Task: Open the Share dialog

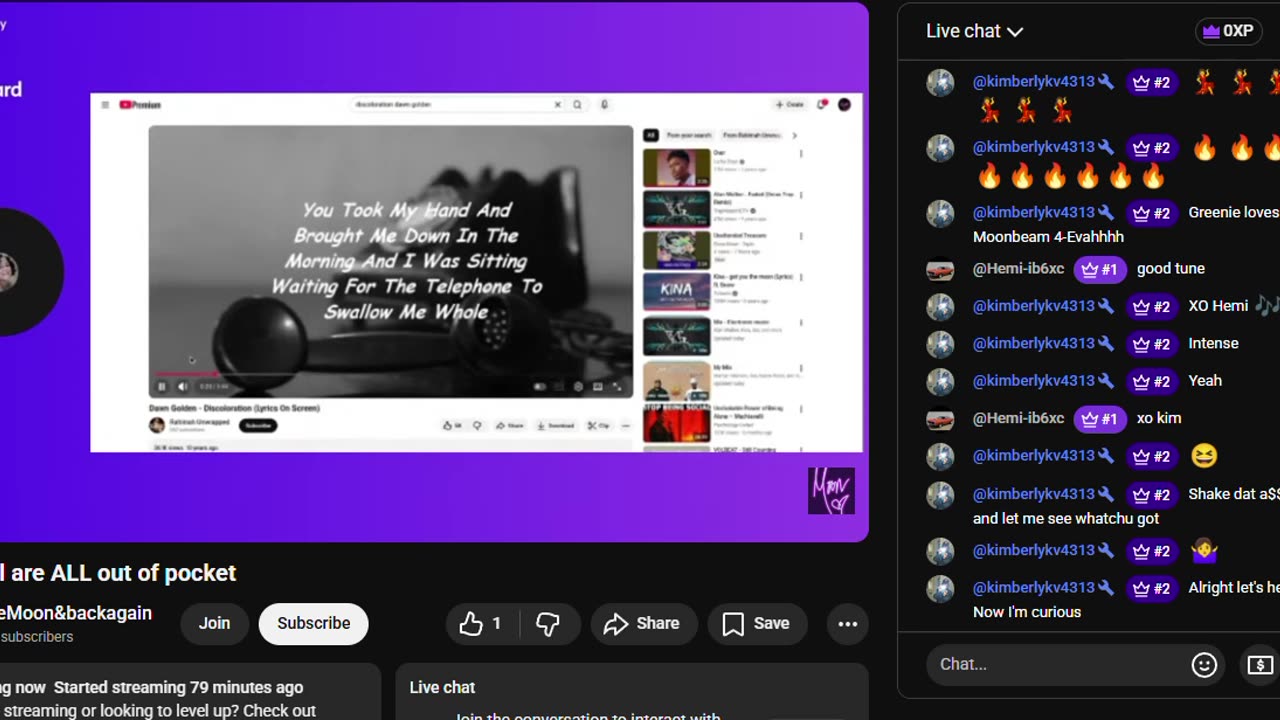Action: click(x=643, y=624)
